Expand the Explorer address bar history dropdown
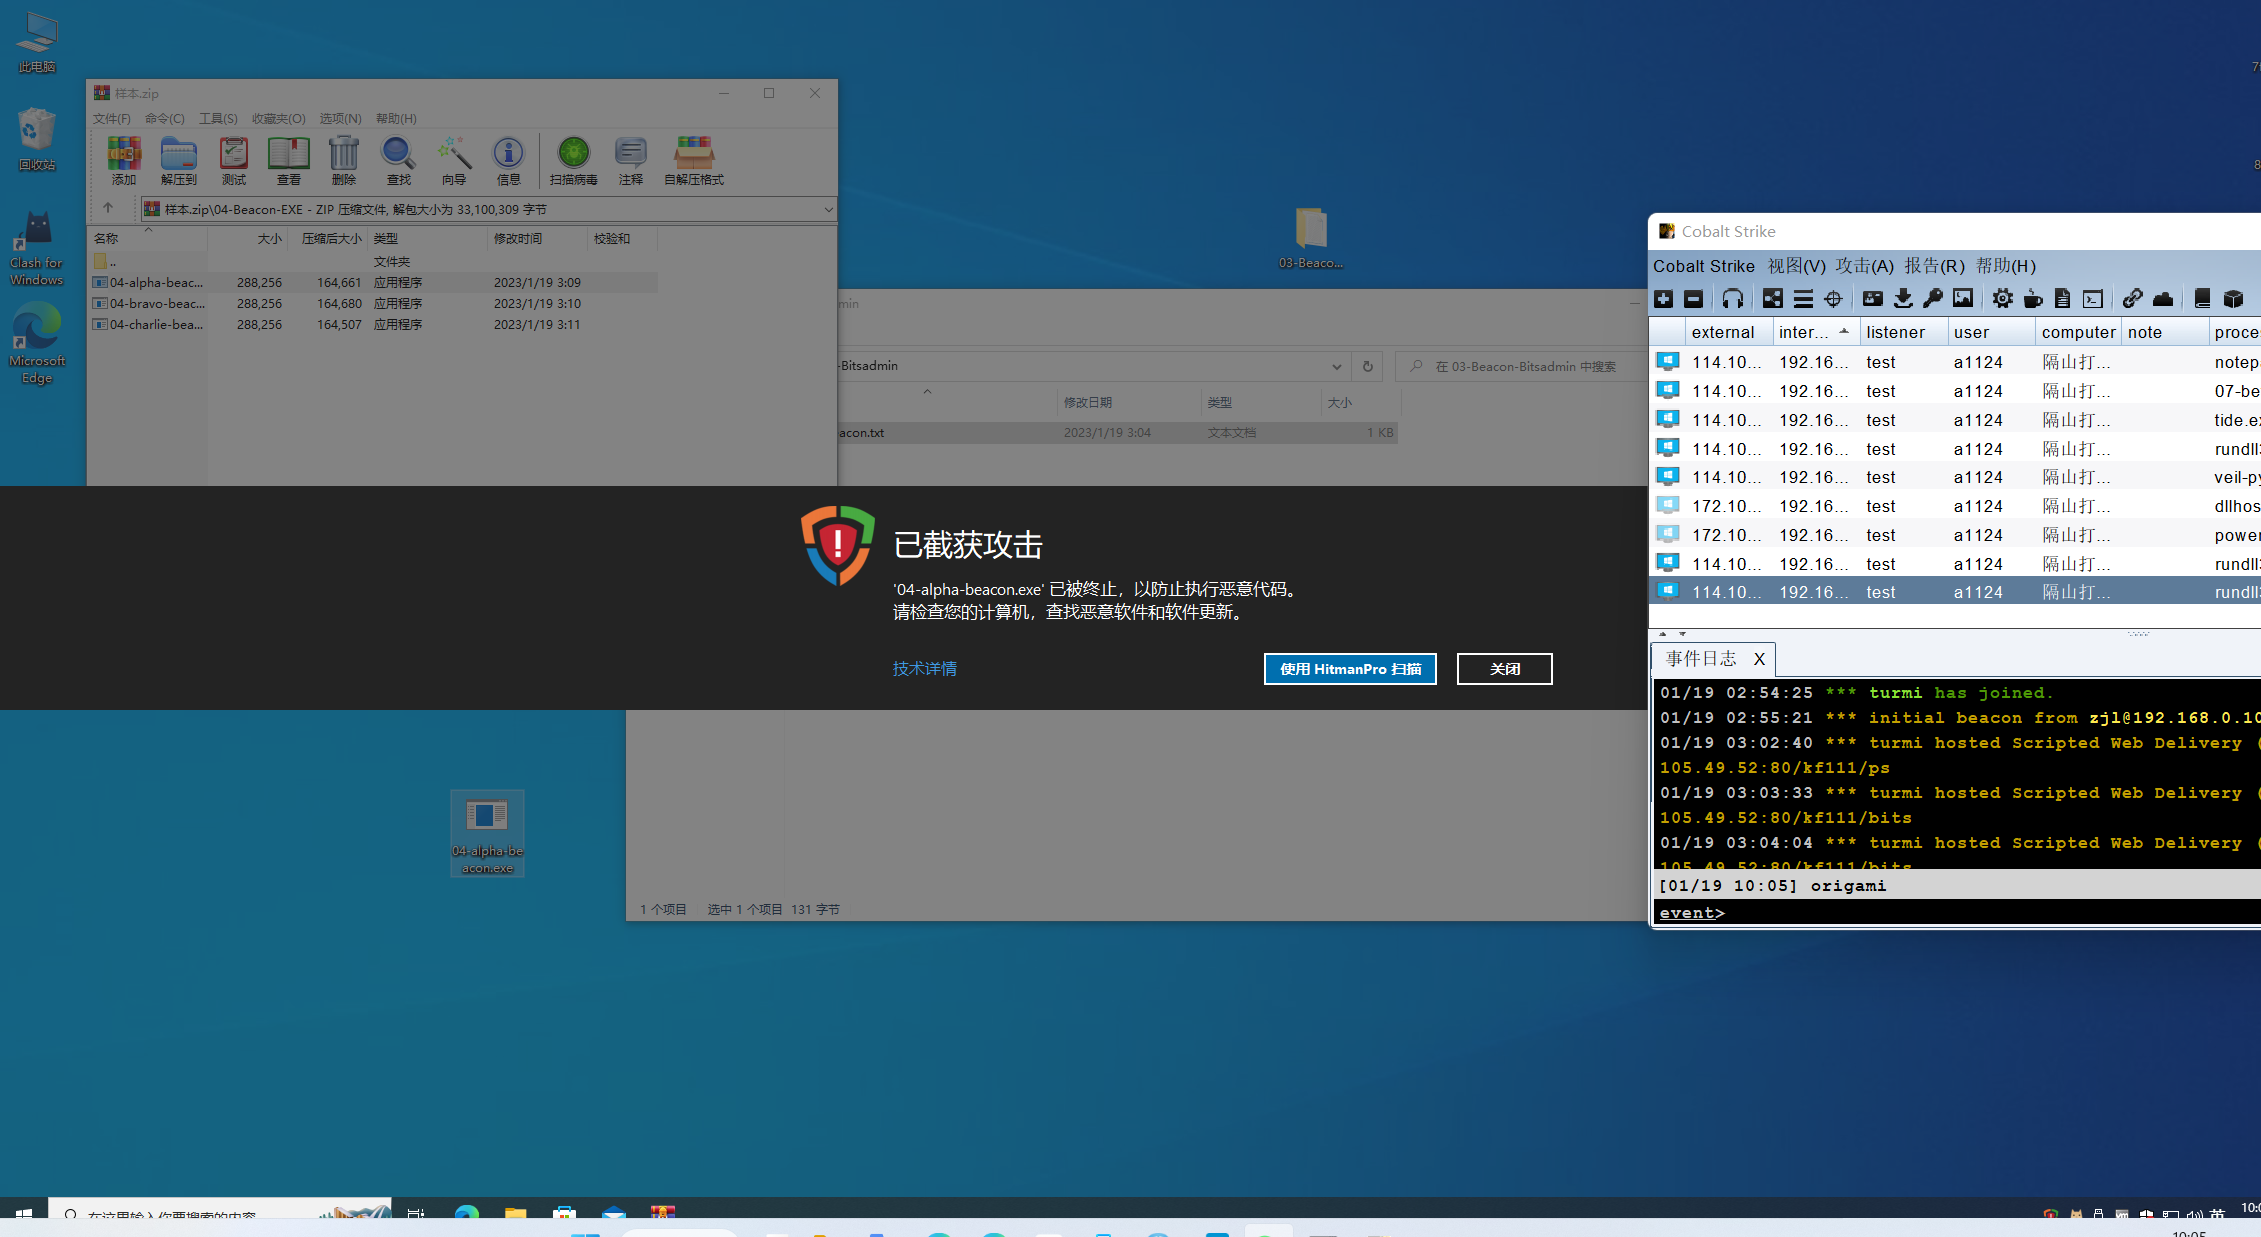The height and width of the screenshot is (1237, 2261). [x=1336, y=367]
